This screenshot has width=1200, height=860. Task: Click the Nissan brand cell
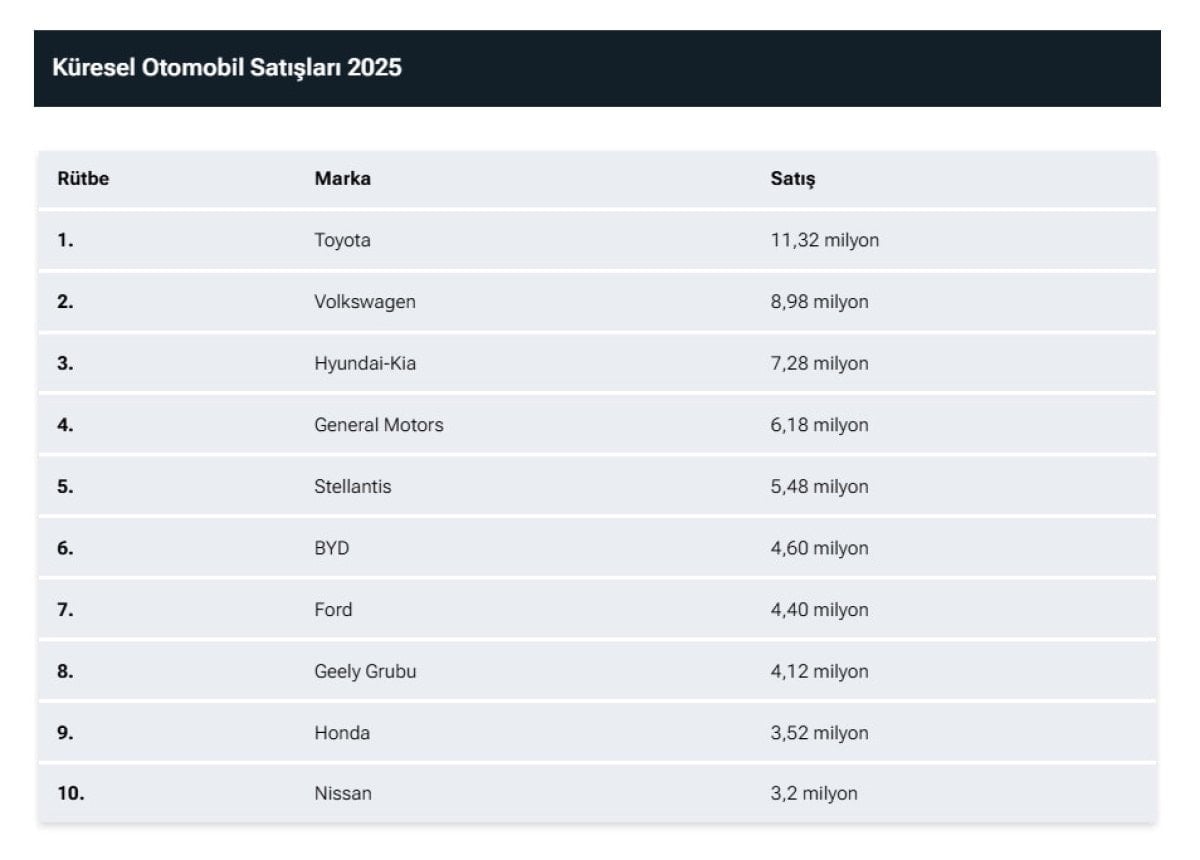point(342,794)
